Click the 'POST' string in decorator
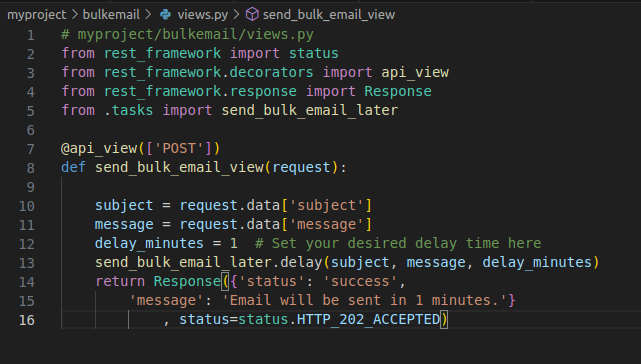 [x=179, y=148]
